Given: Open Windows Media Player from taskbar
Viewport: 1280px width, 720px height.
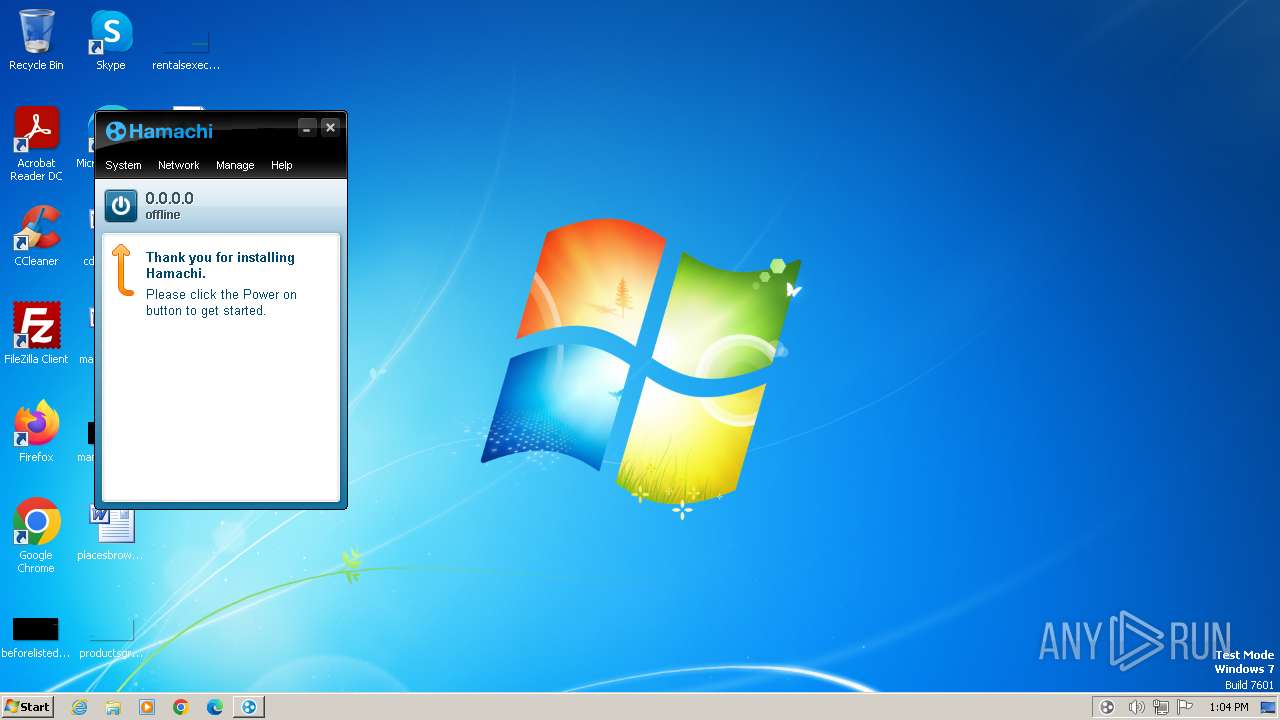Looking at the screenshot, I should click(x=147, y=707).
